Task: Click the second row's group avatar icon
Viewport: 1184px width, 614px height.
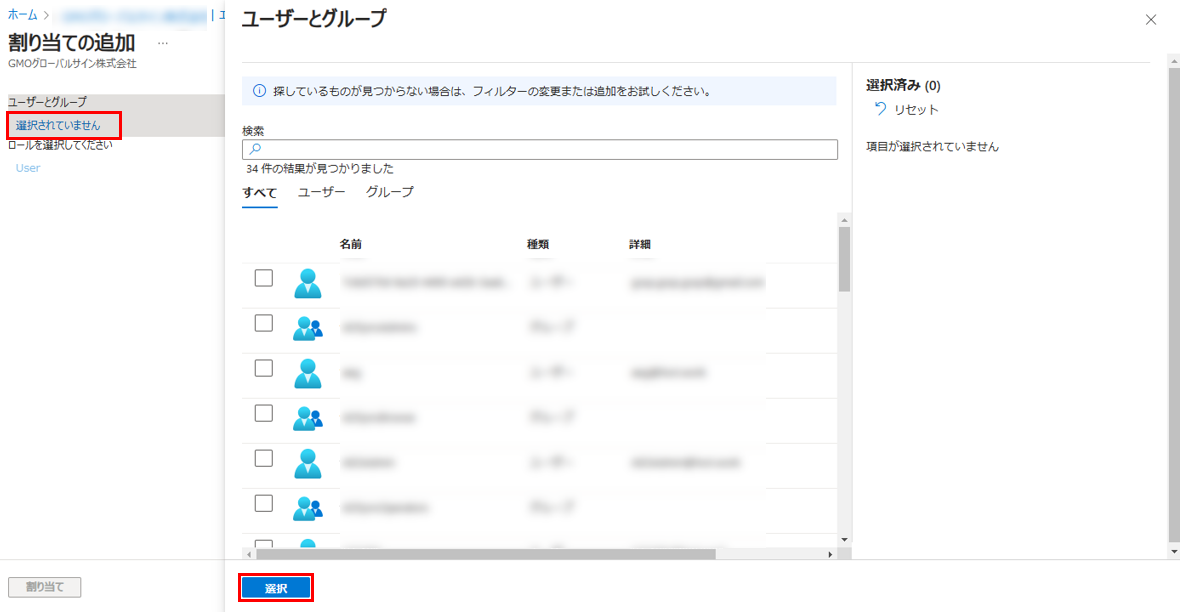Action: (307, 329)
